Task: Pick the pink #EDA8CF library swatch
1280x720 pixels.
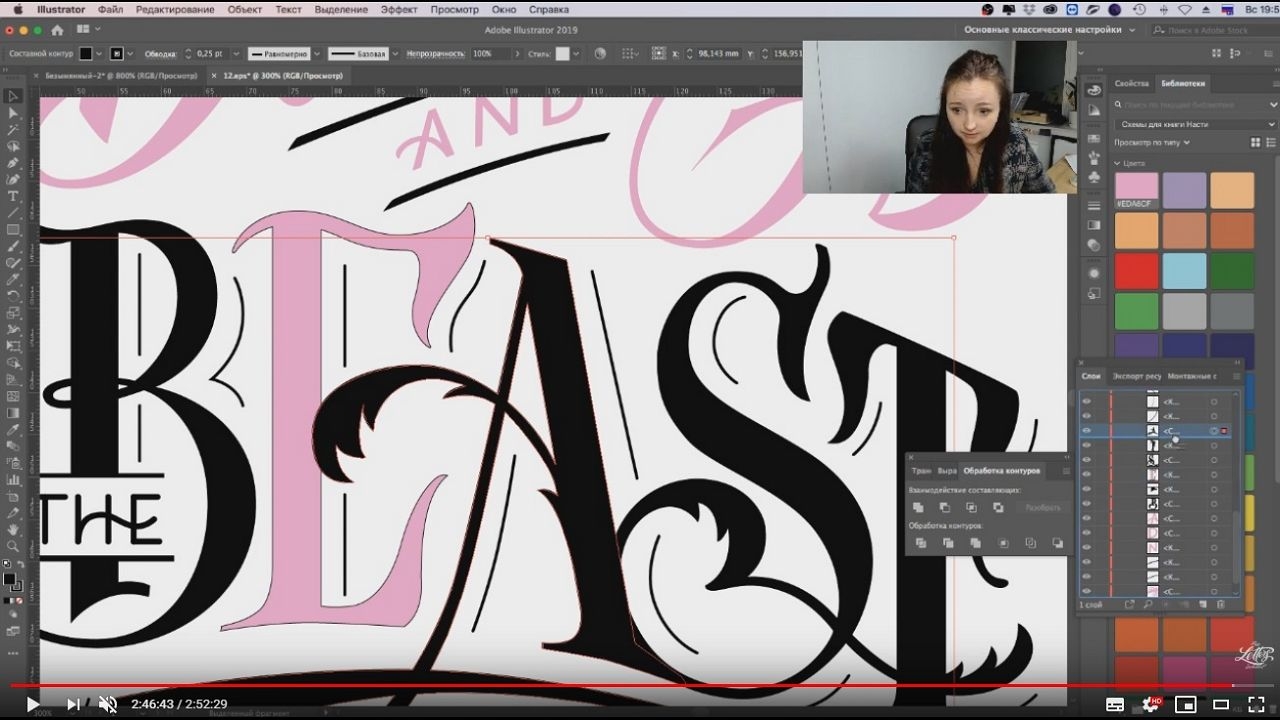Action: (x=1136, y=190)
